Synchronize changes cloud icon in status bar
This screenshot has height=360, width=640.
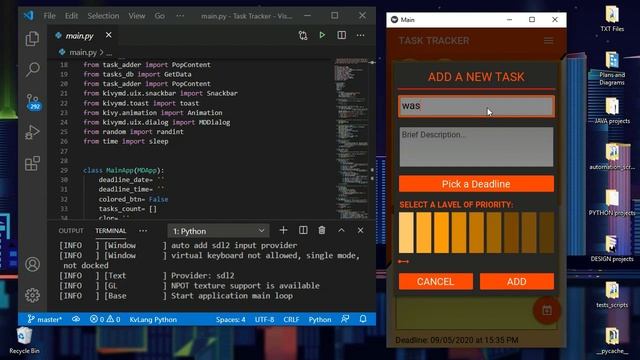[76, 319]
